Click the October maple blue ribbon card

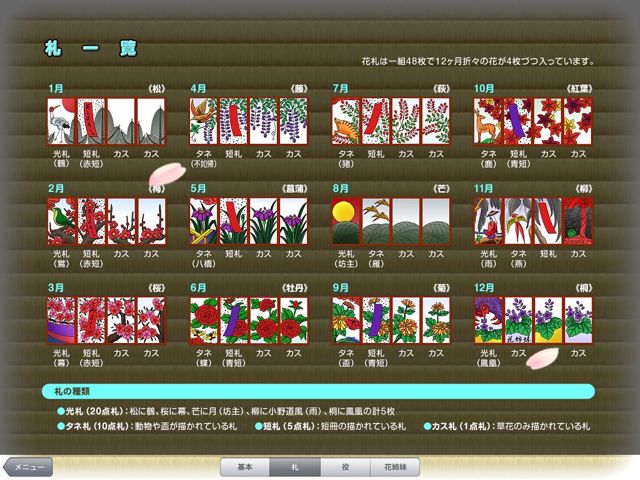coord(518,121)
